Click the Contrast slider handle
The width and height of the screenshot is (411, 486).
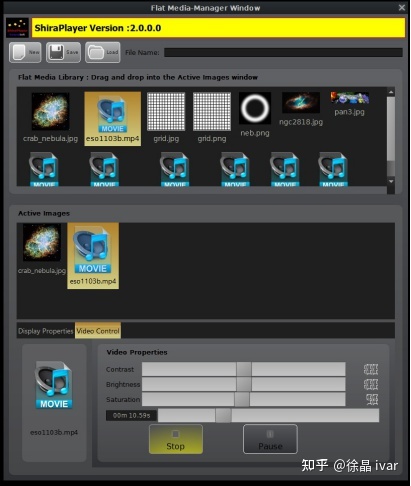coord(244,369)
